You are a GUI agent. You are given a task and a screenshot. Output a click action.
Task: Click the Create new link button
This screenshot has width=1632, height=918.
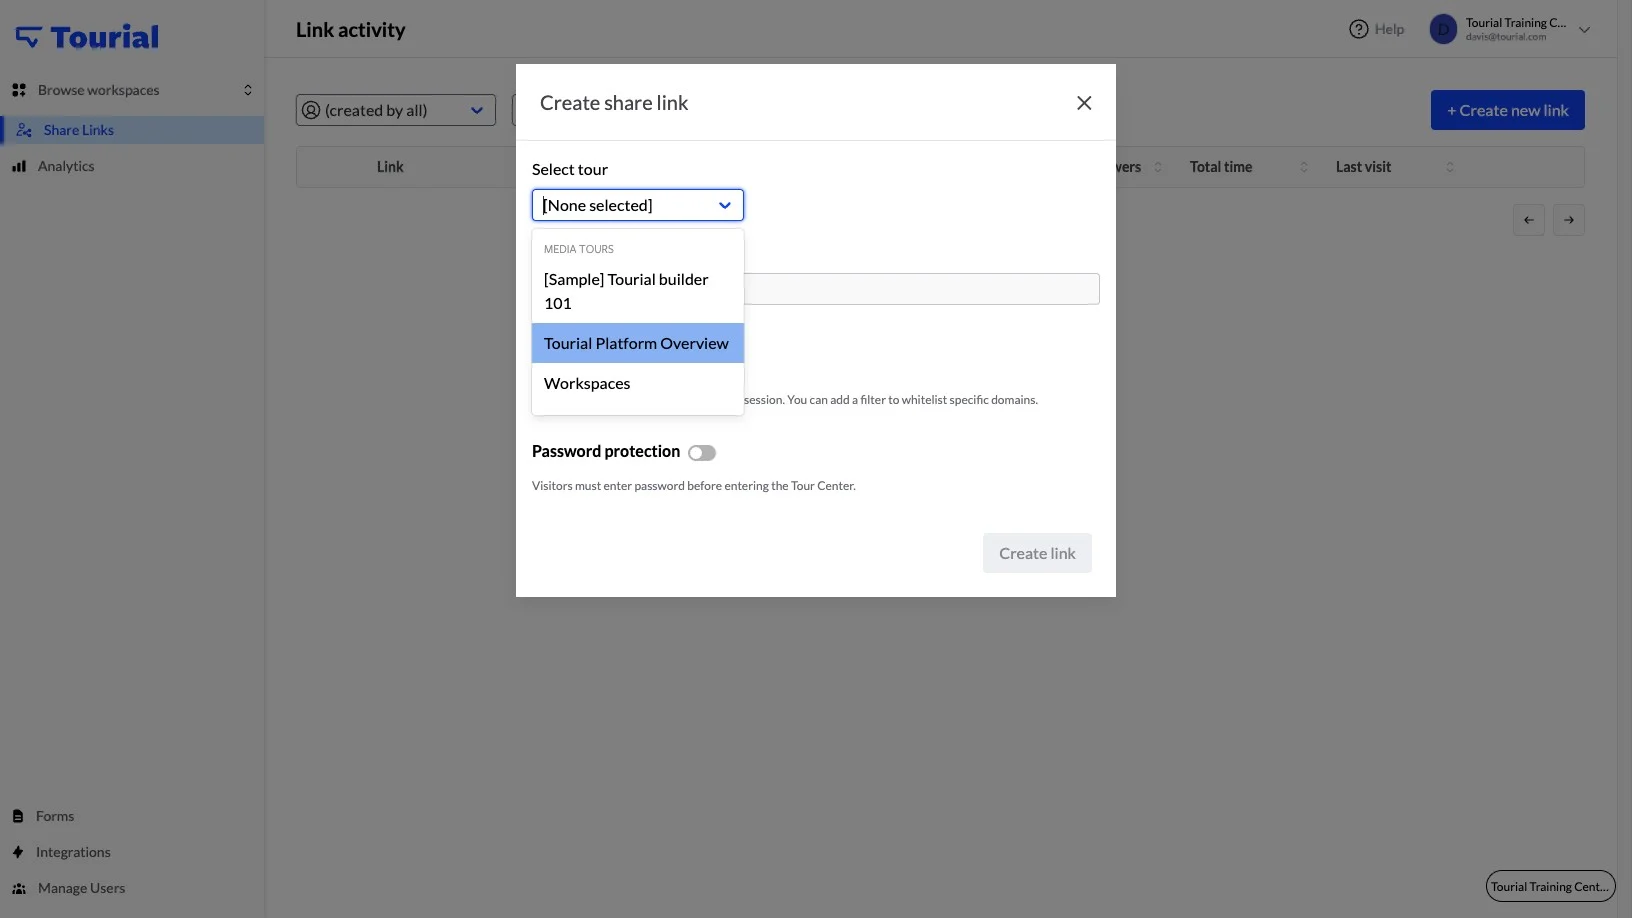[x=1507, y=110]
